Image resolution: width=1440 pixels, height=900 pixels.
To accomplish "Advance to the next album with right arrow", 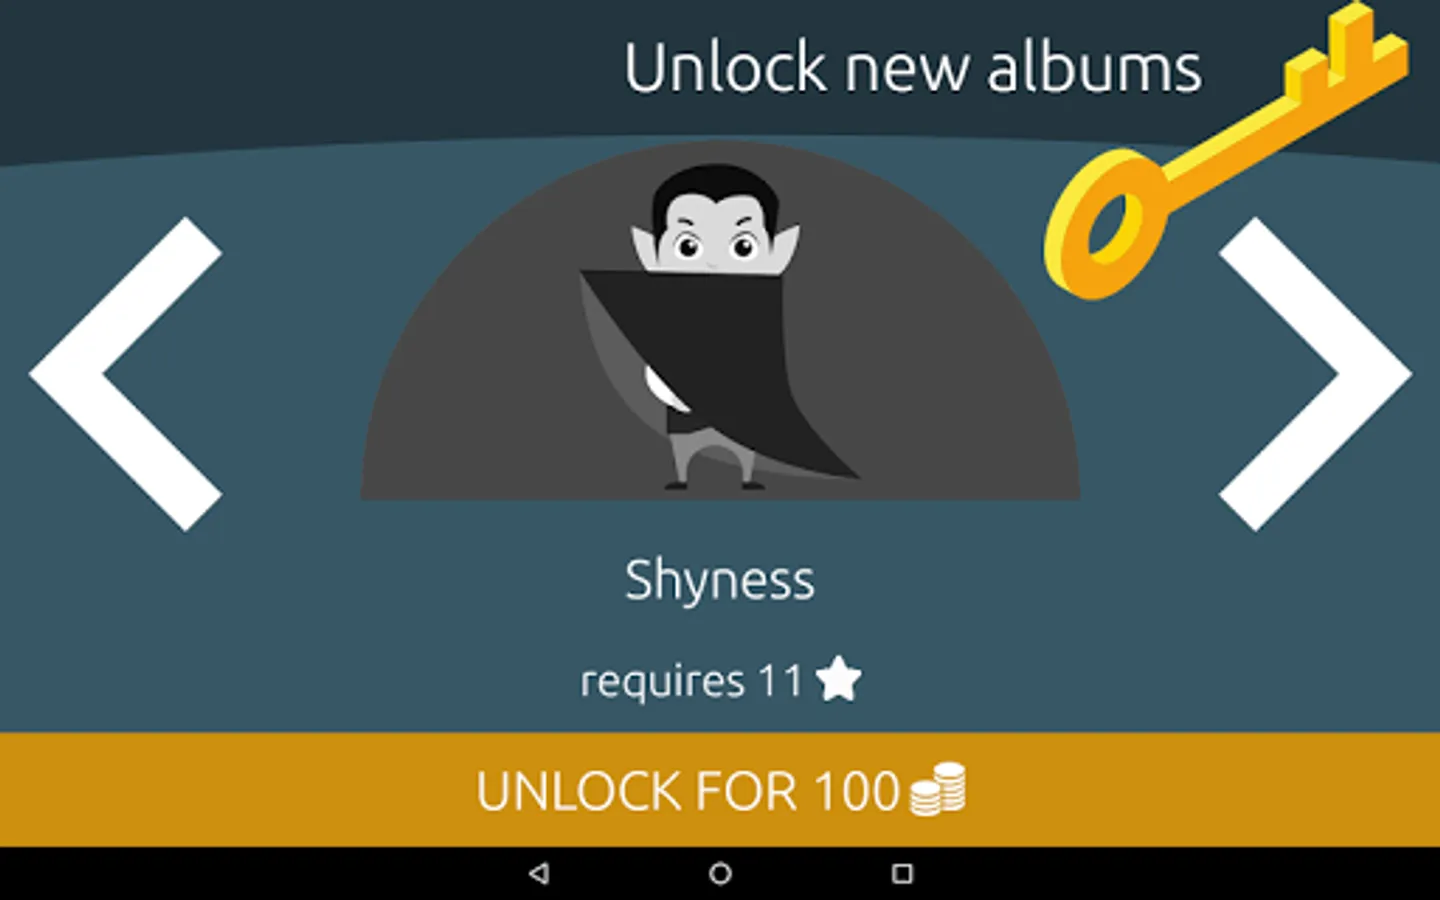I will pos(1315,374).
